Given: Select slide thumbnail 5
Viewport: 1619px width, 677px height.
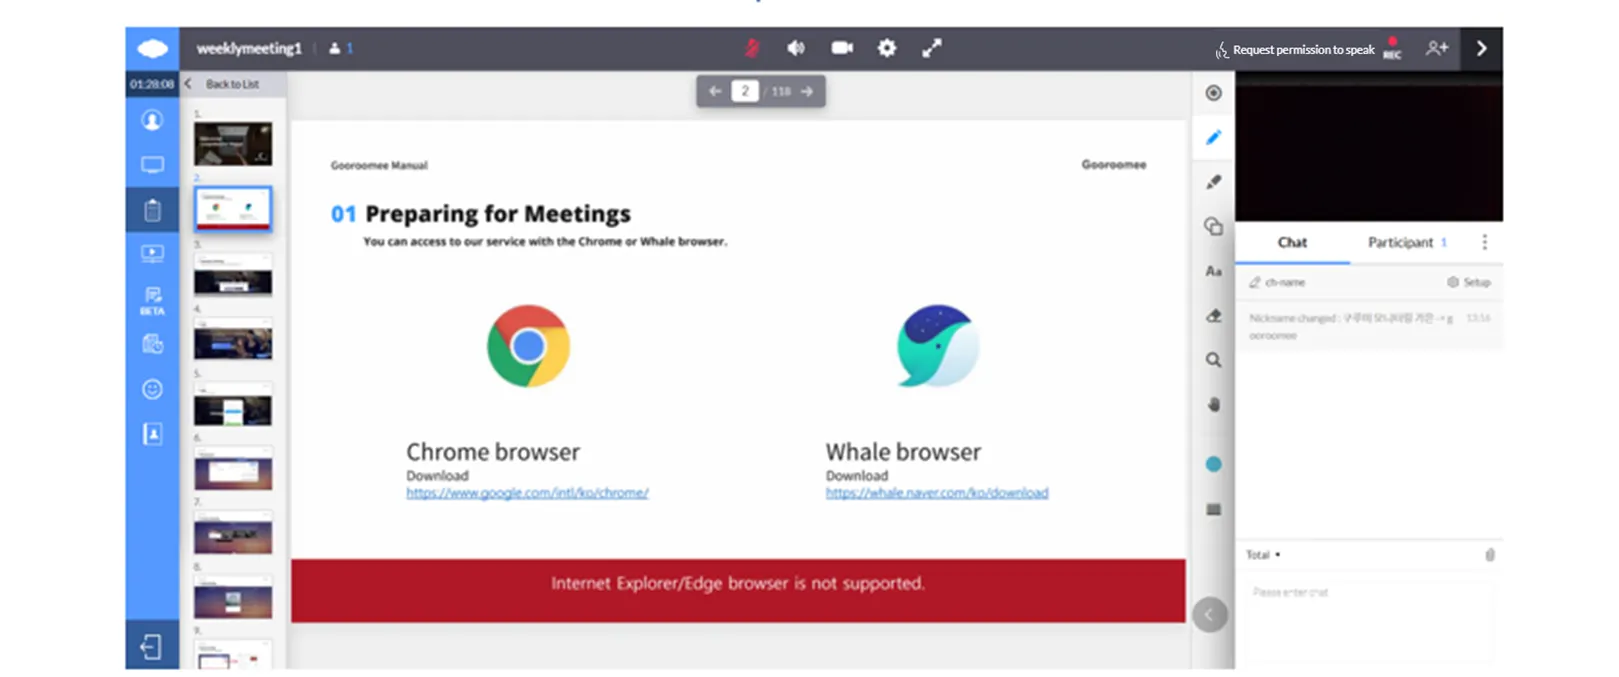Looking at the screenshot, I should point(233,405).
